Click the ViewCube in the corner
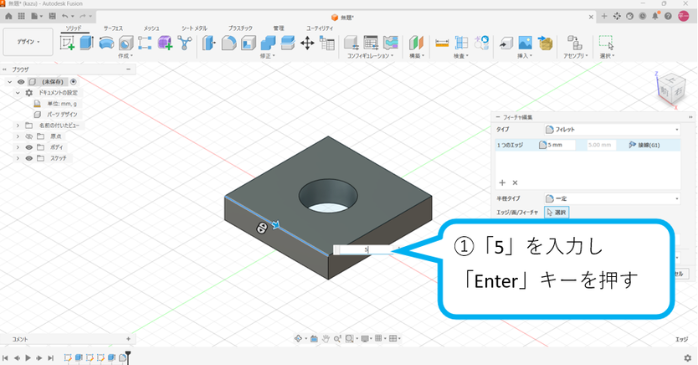Image resolution: width=698 pixels, height=365 pixels. pyautogui.click(x=670, y=90)
